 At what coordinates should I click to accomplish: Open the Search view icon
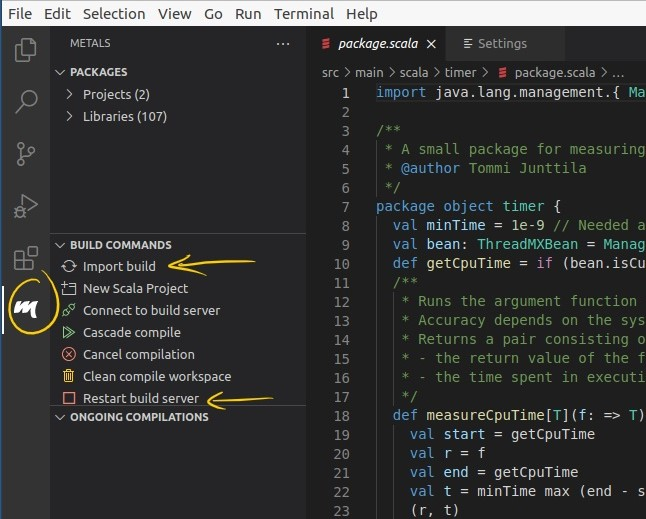26,101
